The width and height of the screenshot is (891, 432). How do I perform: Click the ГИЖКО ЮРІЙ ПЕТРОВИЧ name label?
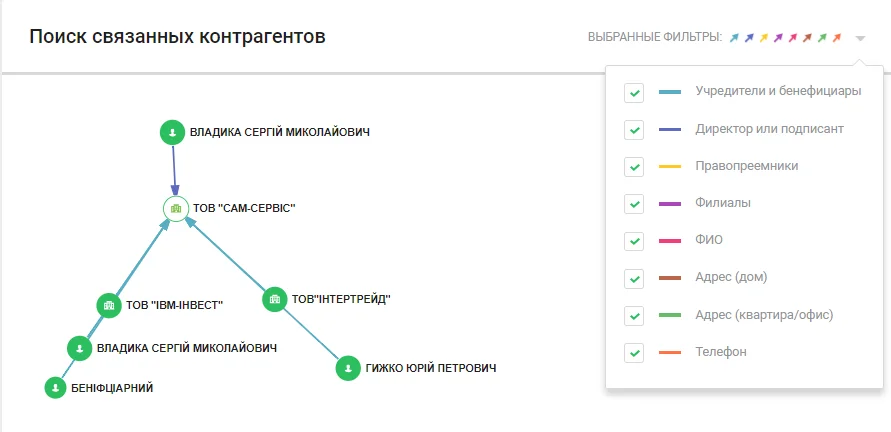click(x=431, y=368)
